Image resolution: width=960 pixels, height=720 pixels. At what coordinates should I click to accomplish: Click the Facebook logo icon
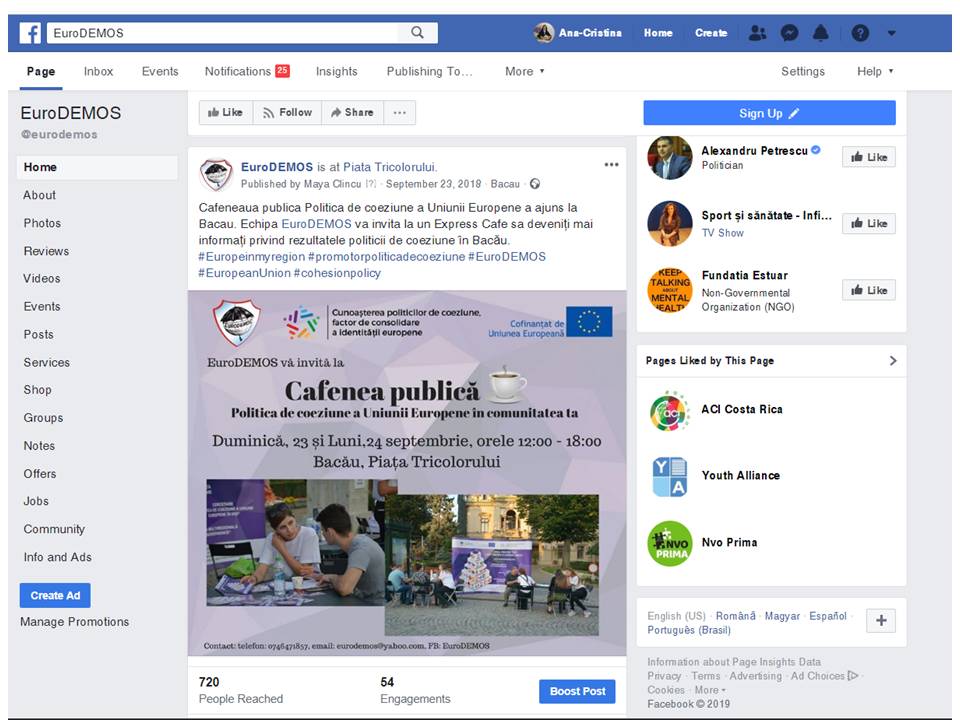[30, 33]
